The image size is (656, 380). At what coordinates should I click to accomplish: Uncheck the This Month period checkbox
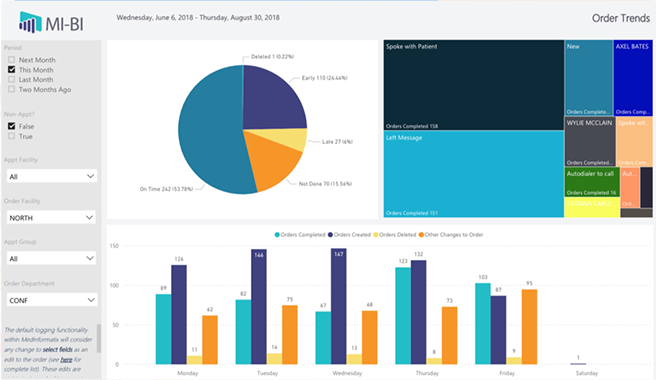coord(12,69)
